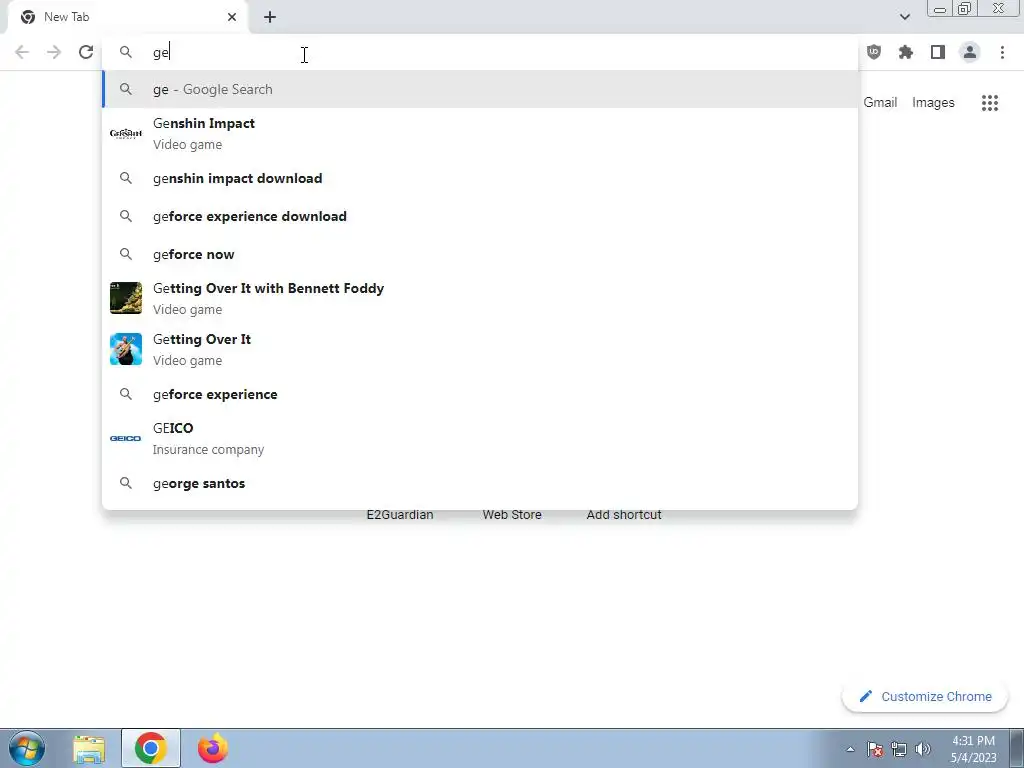The width and height of the screenshot is (1024, 768).
Task: Open the Extensions puzzle-piece menu
Action: point(906,52)
